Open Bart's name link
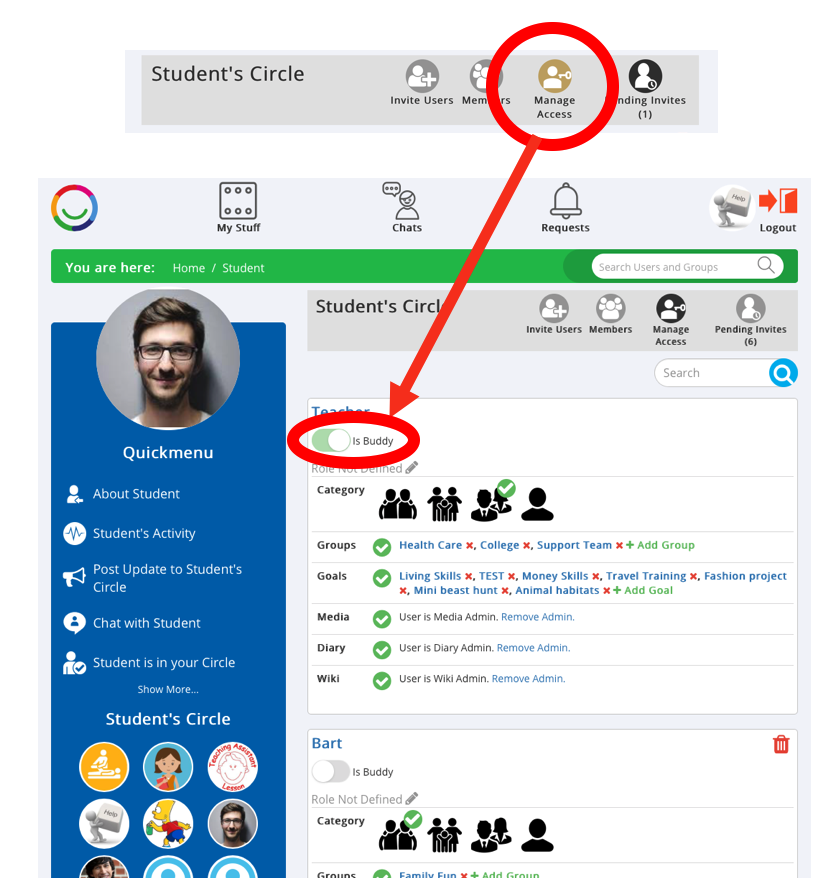This screenshot has height=878, width=827. [x=326, y=743]
